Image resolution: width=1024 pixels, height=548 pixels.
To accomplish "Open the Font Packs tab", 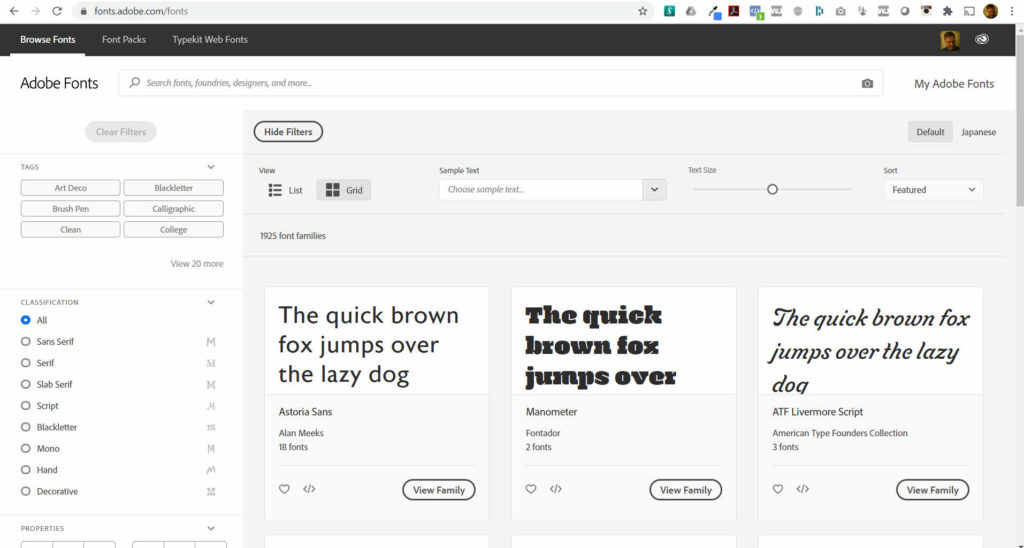I will coord(124,39).
